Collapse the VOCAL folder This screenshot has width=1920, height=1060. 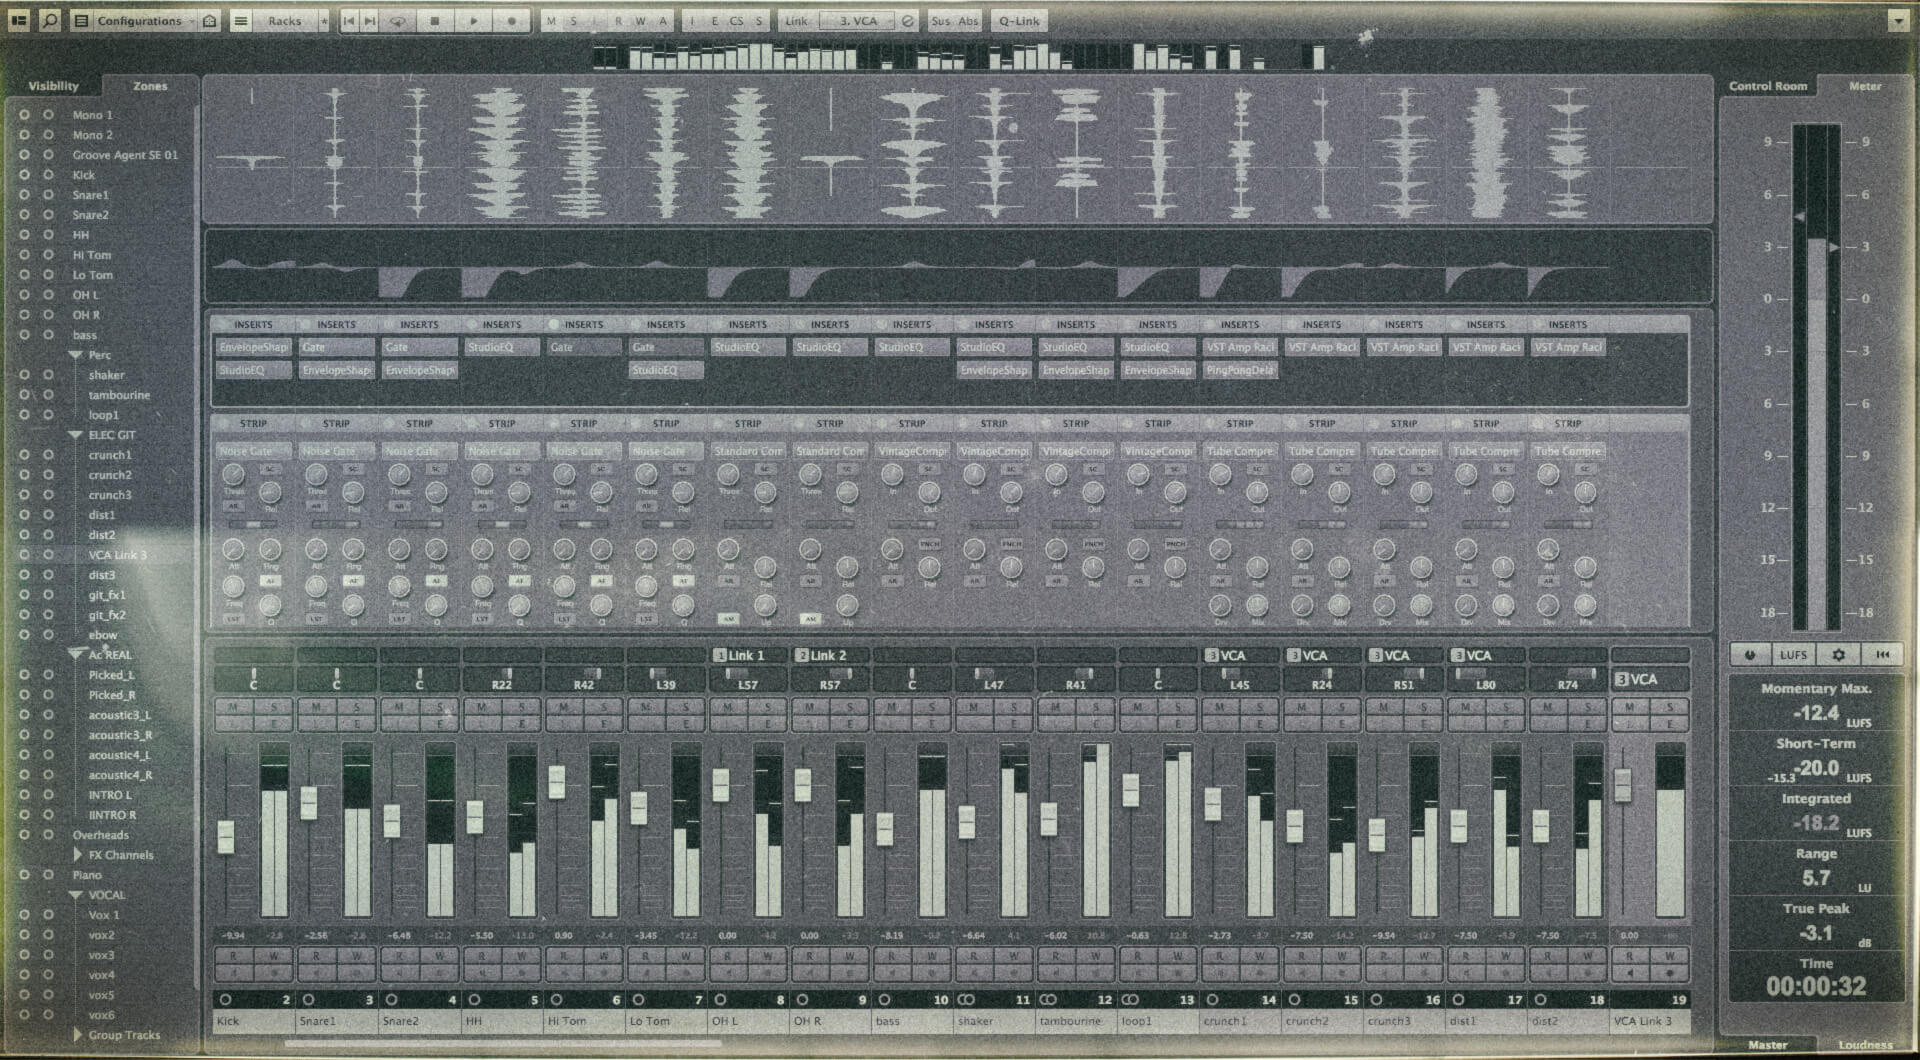point(76,895)
